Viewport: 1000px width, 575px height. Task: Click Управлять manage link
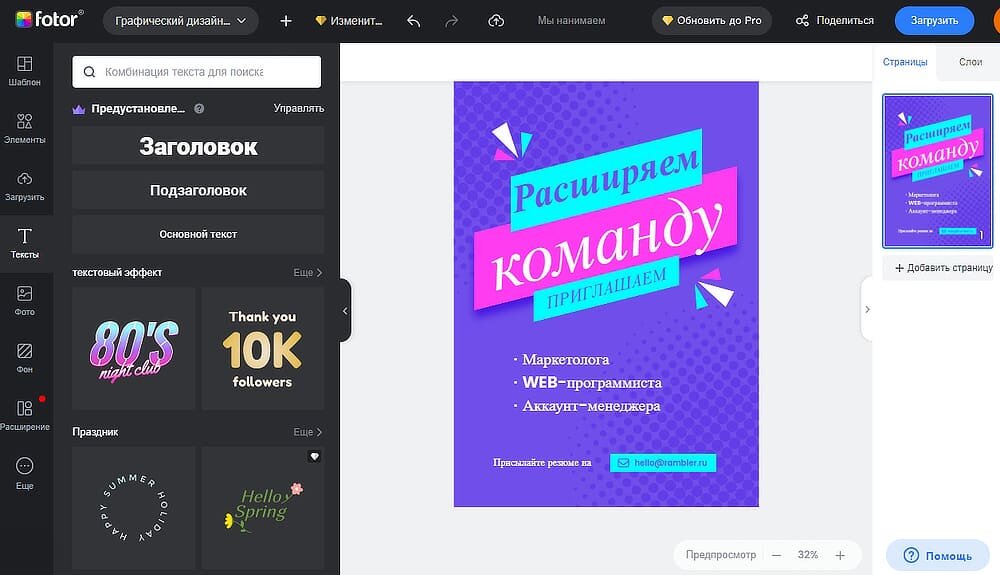coord(298,108)
